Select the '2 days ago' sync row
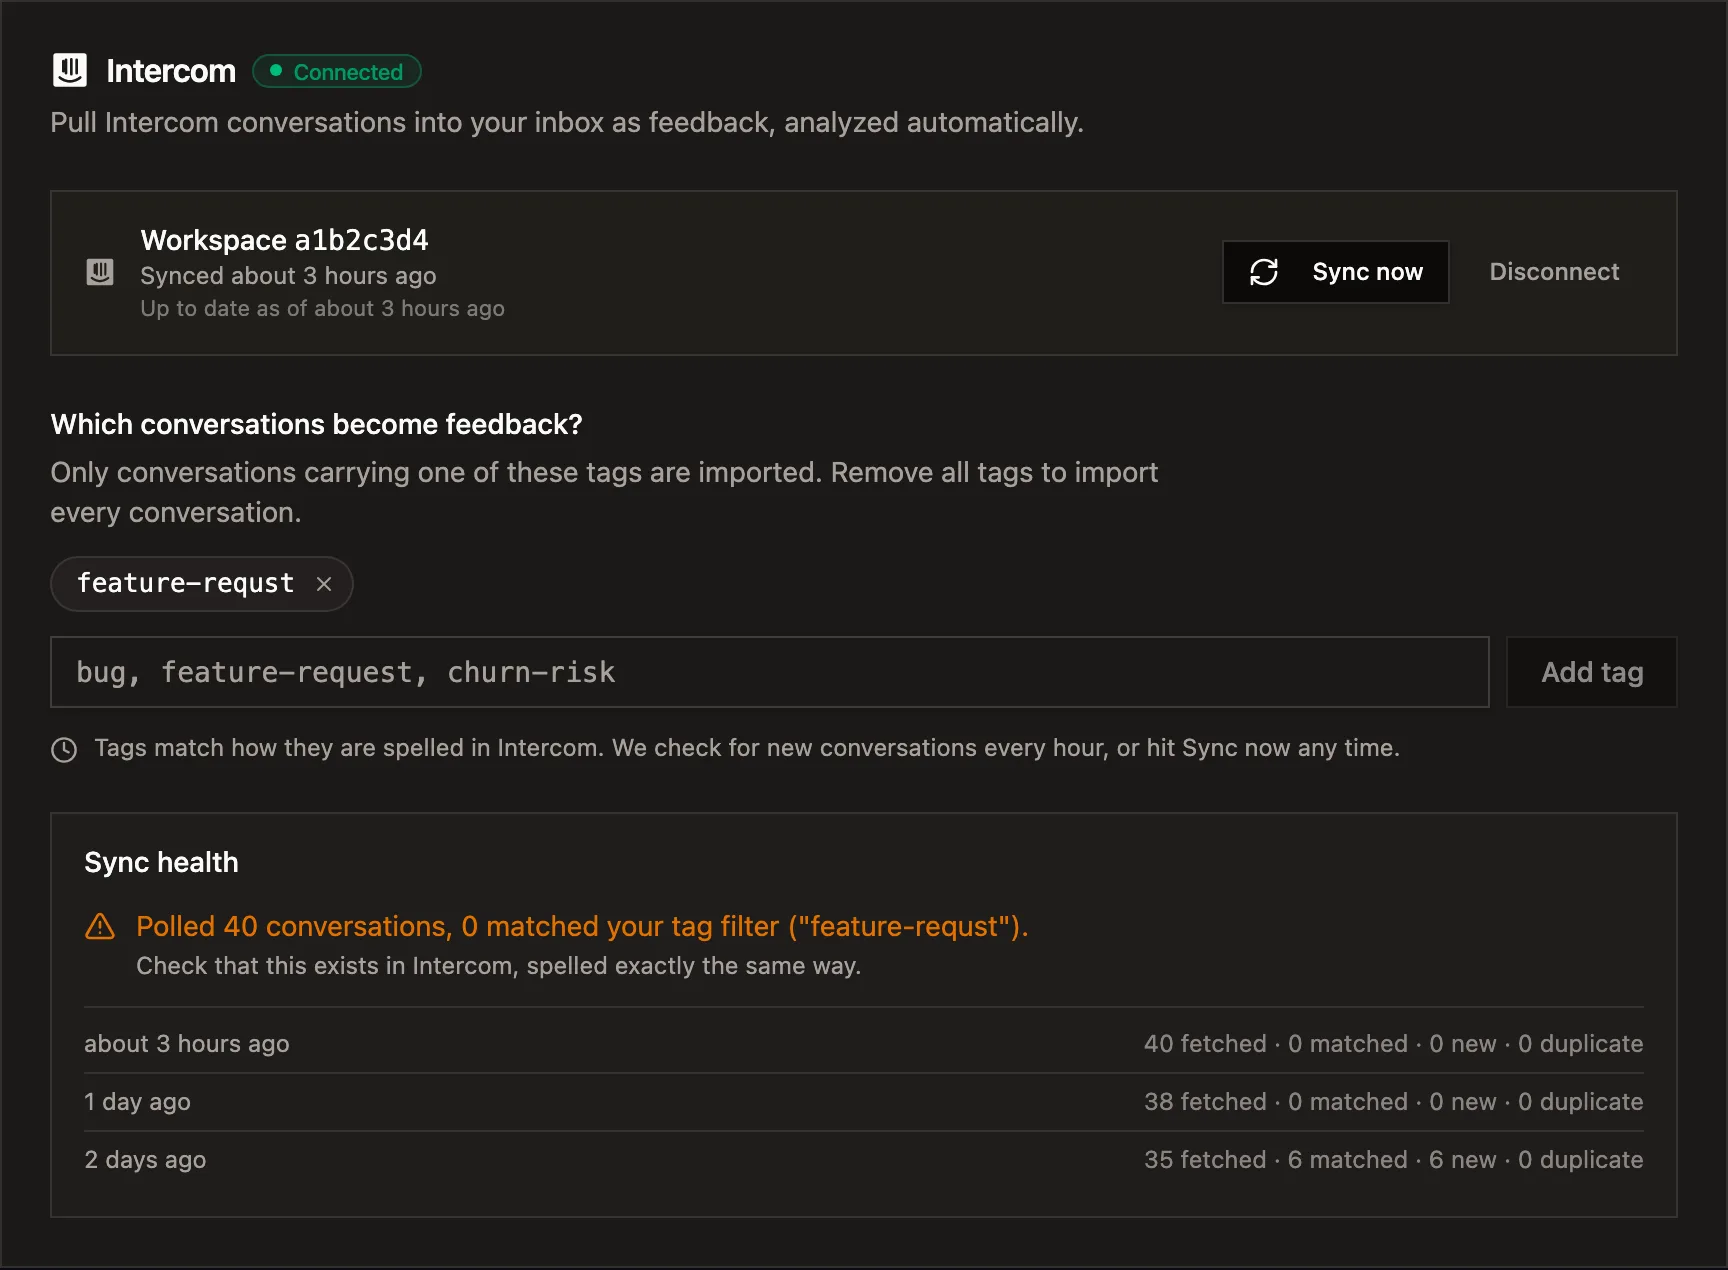 click(864, 1160)
